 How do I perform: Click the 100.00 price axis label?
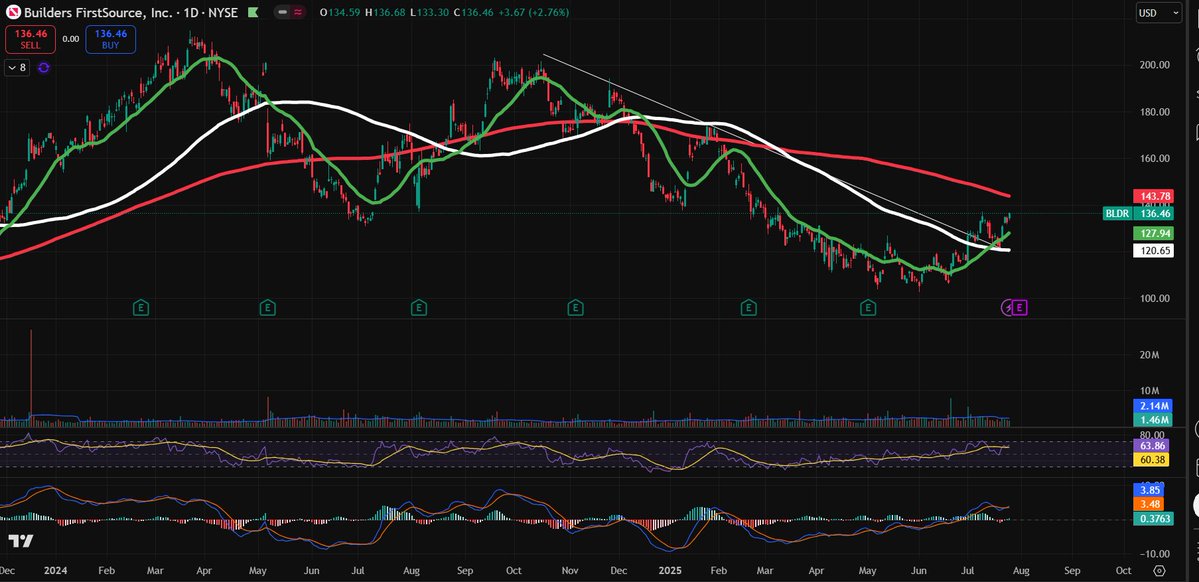(1155, 298)
